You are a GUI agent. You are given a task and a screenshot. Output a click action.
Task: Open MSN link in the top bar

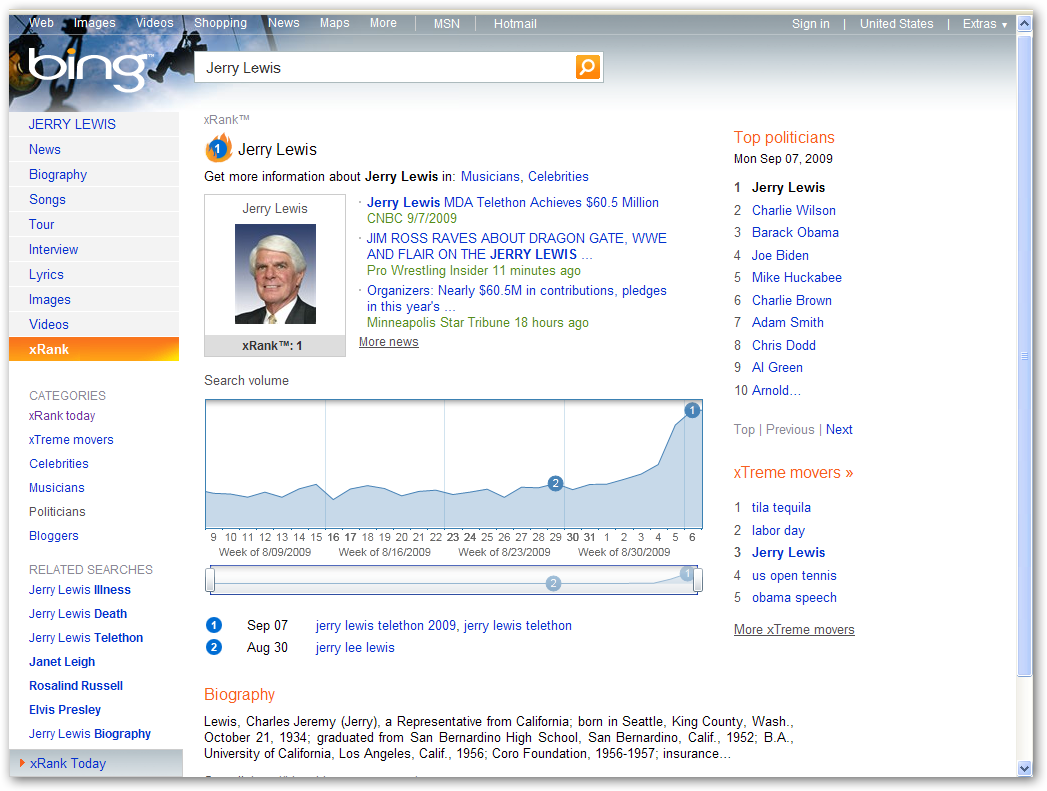(x=447, y=23)
